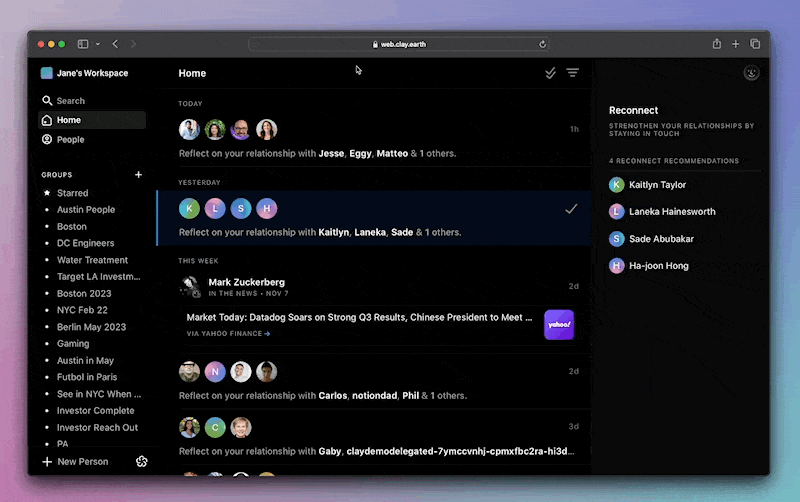Viewport: 800px width, 502px height.
Task: Click the Yahoo logo thumbnail
Action: (559, 324)
